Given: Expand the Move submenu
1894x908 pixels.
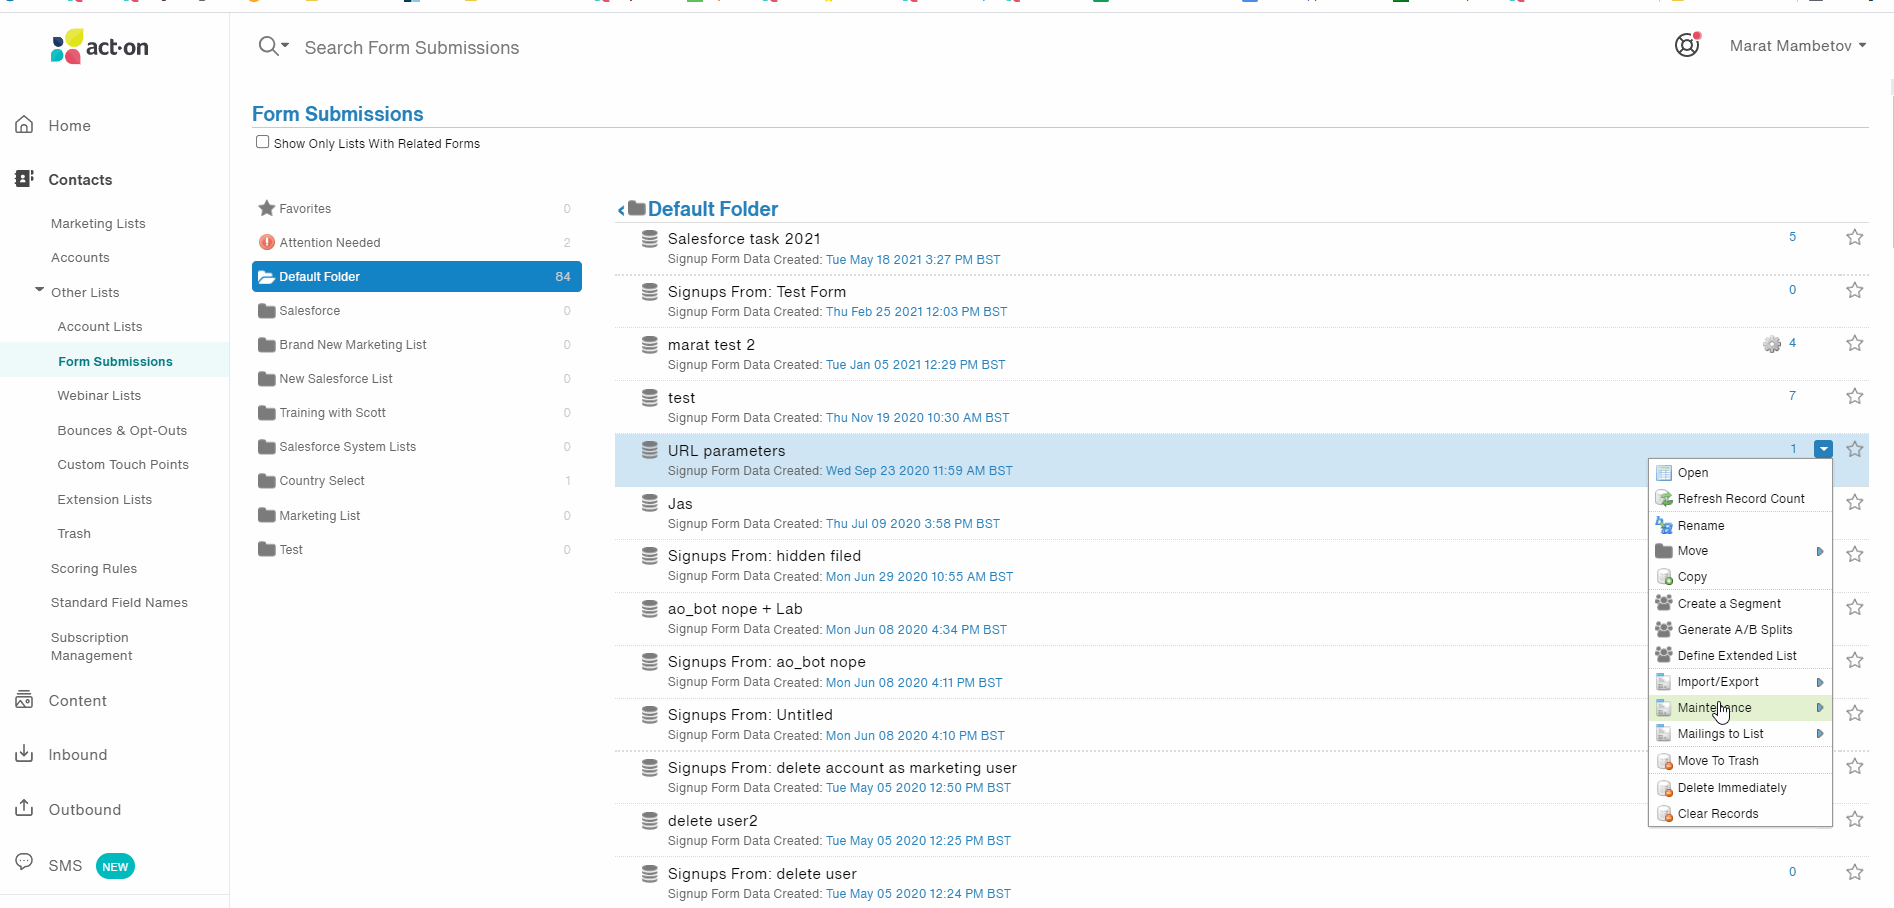Looking at the screenshot, I should (1740, 551).
